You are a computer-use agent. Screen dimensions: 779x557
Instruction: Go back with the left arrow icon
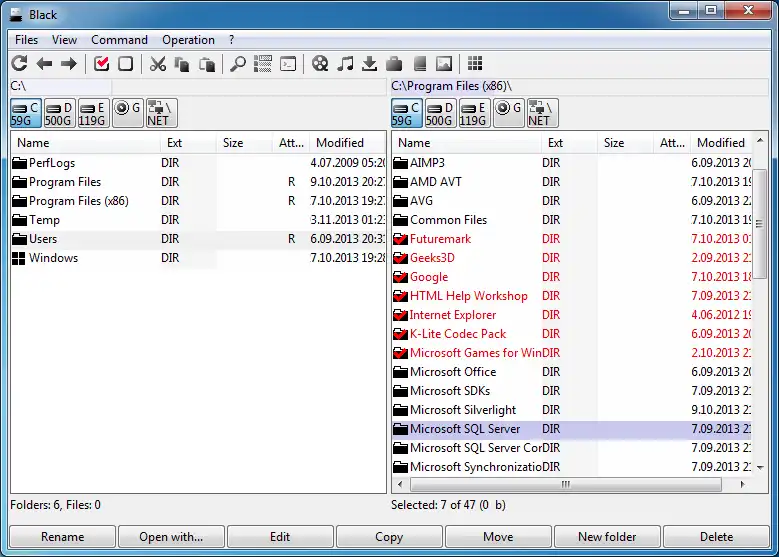click(44, 64)
